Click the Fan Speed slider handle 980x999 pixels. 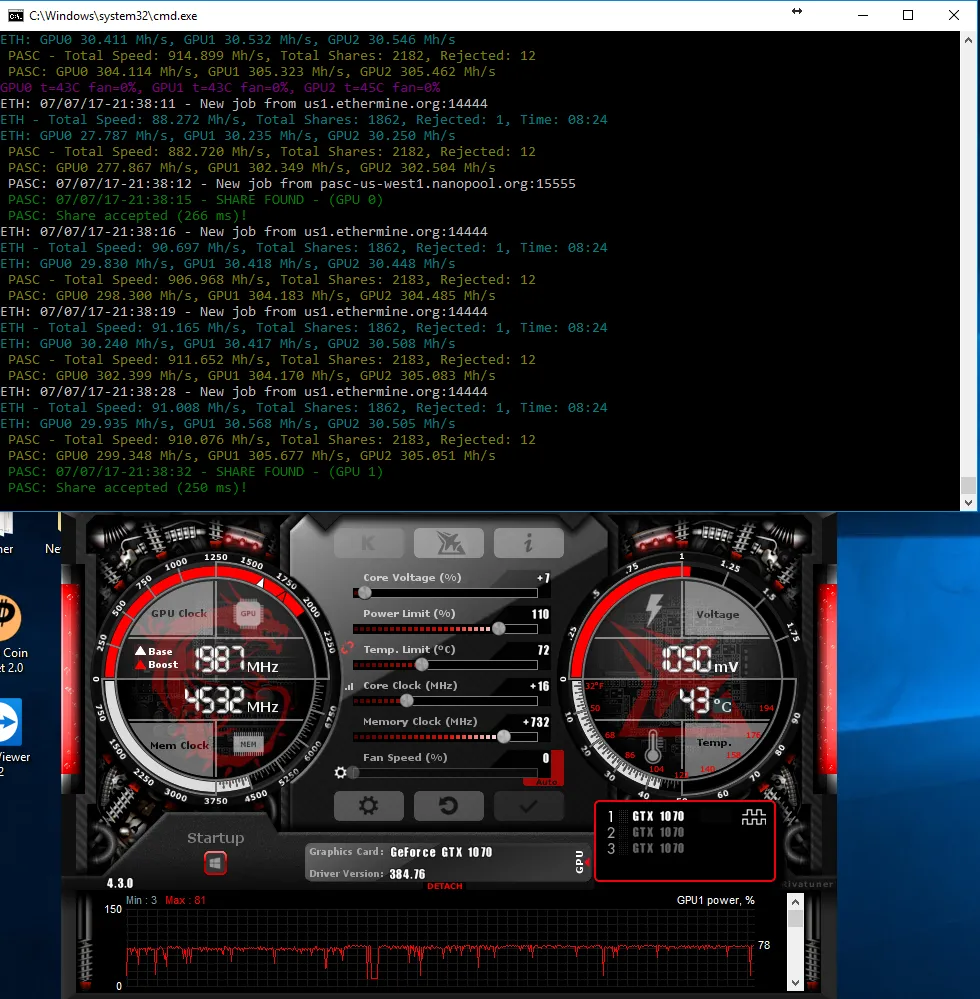point(354,773)
